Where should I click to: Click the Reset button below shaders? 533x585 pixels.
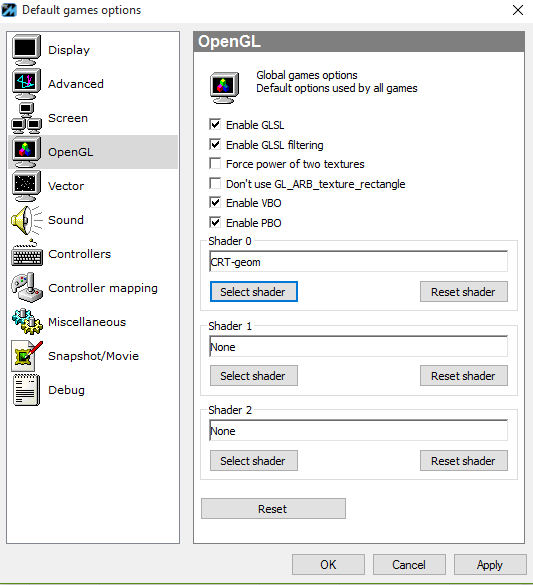click(x=273, y=509)
